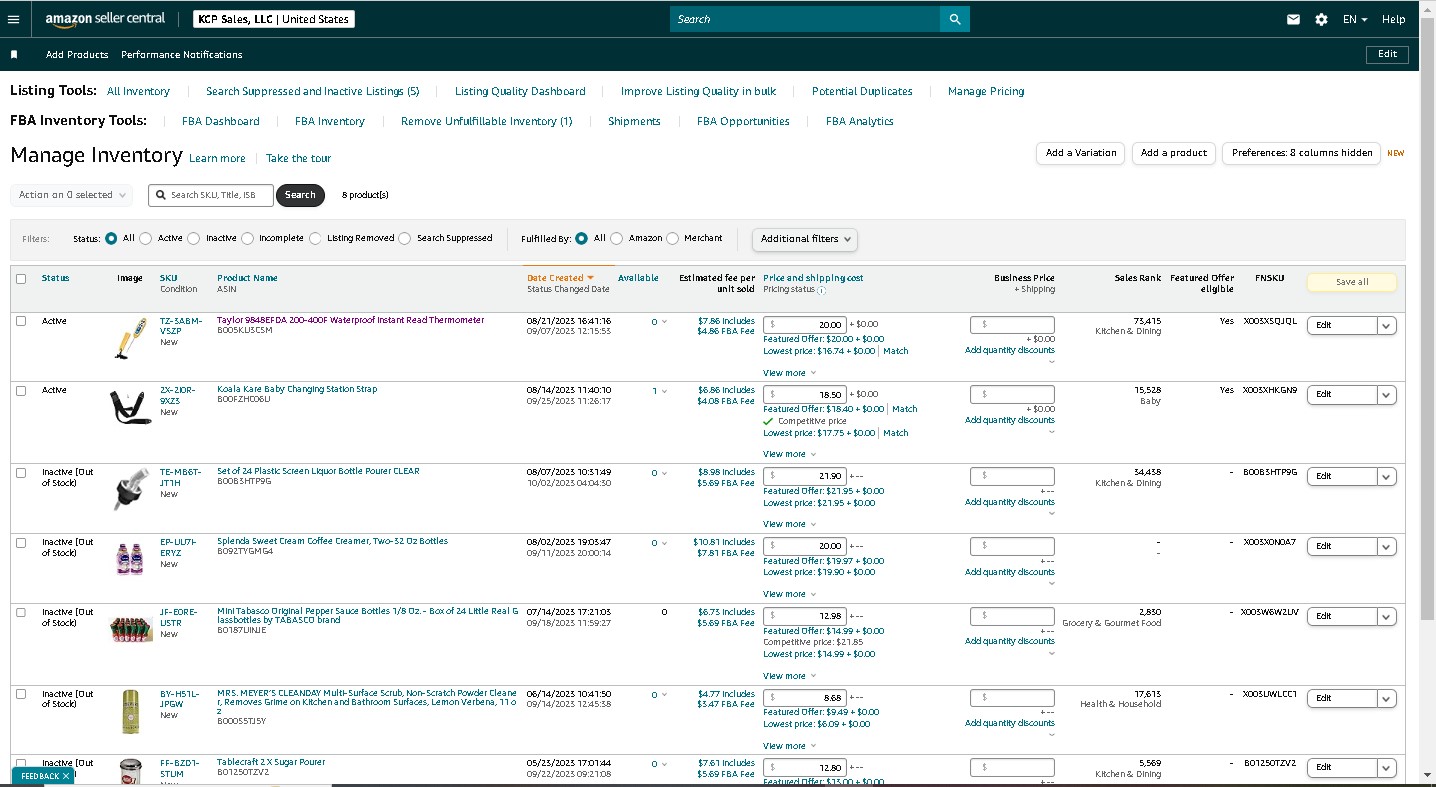This screenshot has height=787, width=1436.
Task: Expand View more for Koala Kare pricing
Action: pyautogui.click(x=789, y=454)
